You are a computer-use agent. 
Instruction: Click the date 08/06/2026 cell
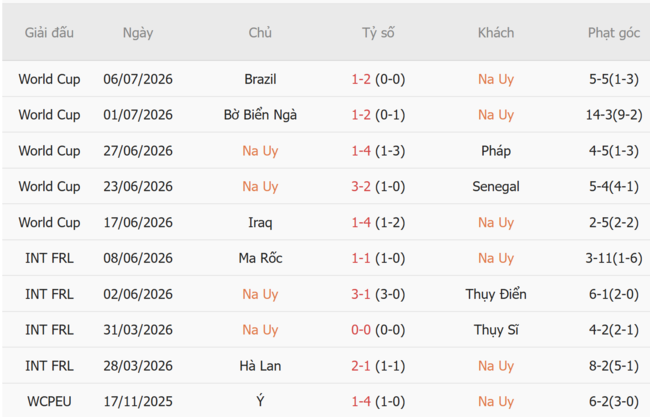click(138, 258)
